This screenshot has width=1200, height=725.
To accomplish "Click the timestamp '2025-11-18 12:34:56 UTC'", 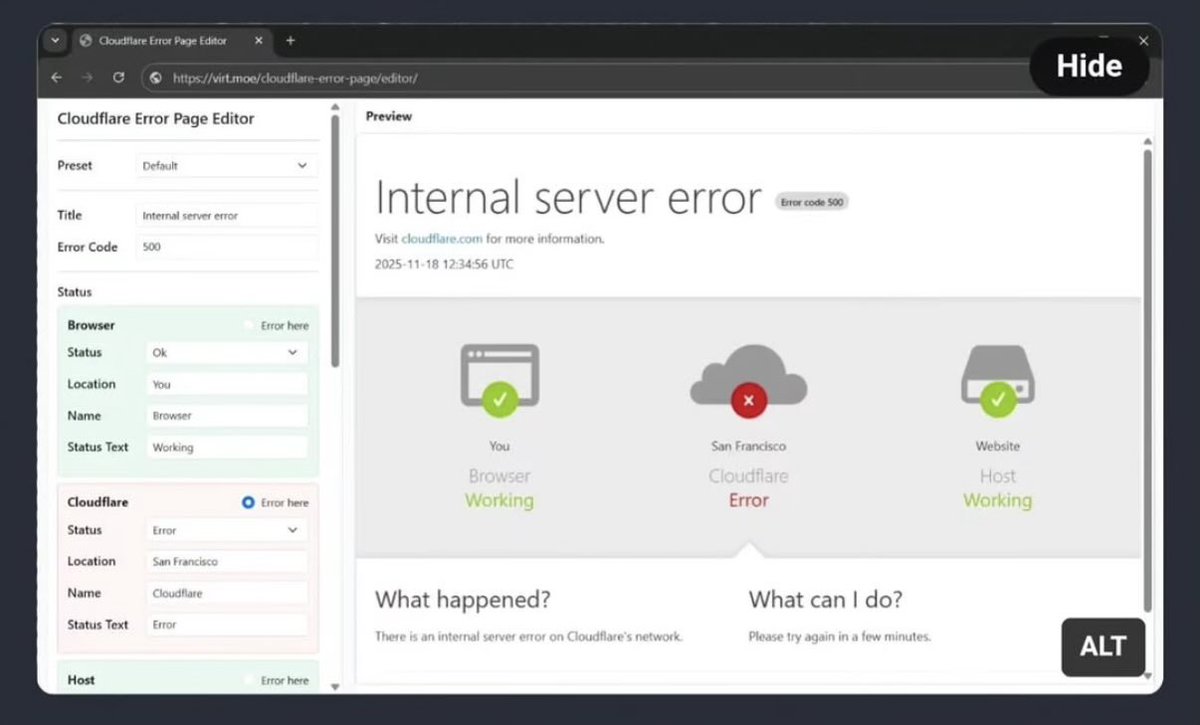I will pyautogui.click(x=444, y=264).
